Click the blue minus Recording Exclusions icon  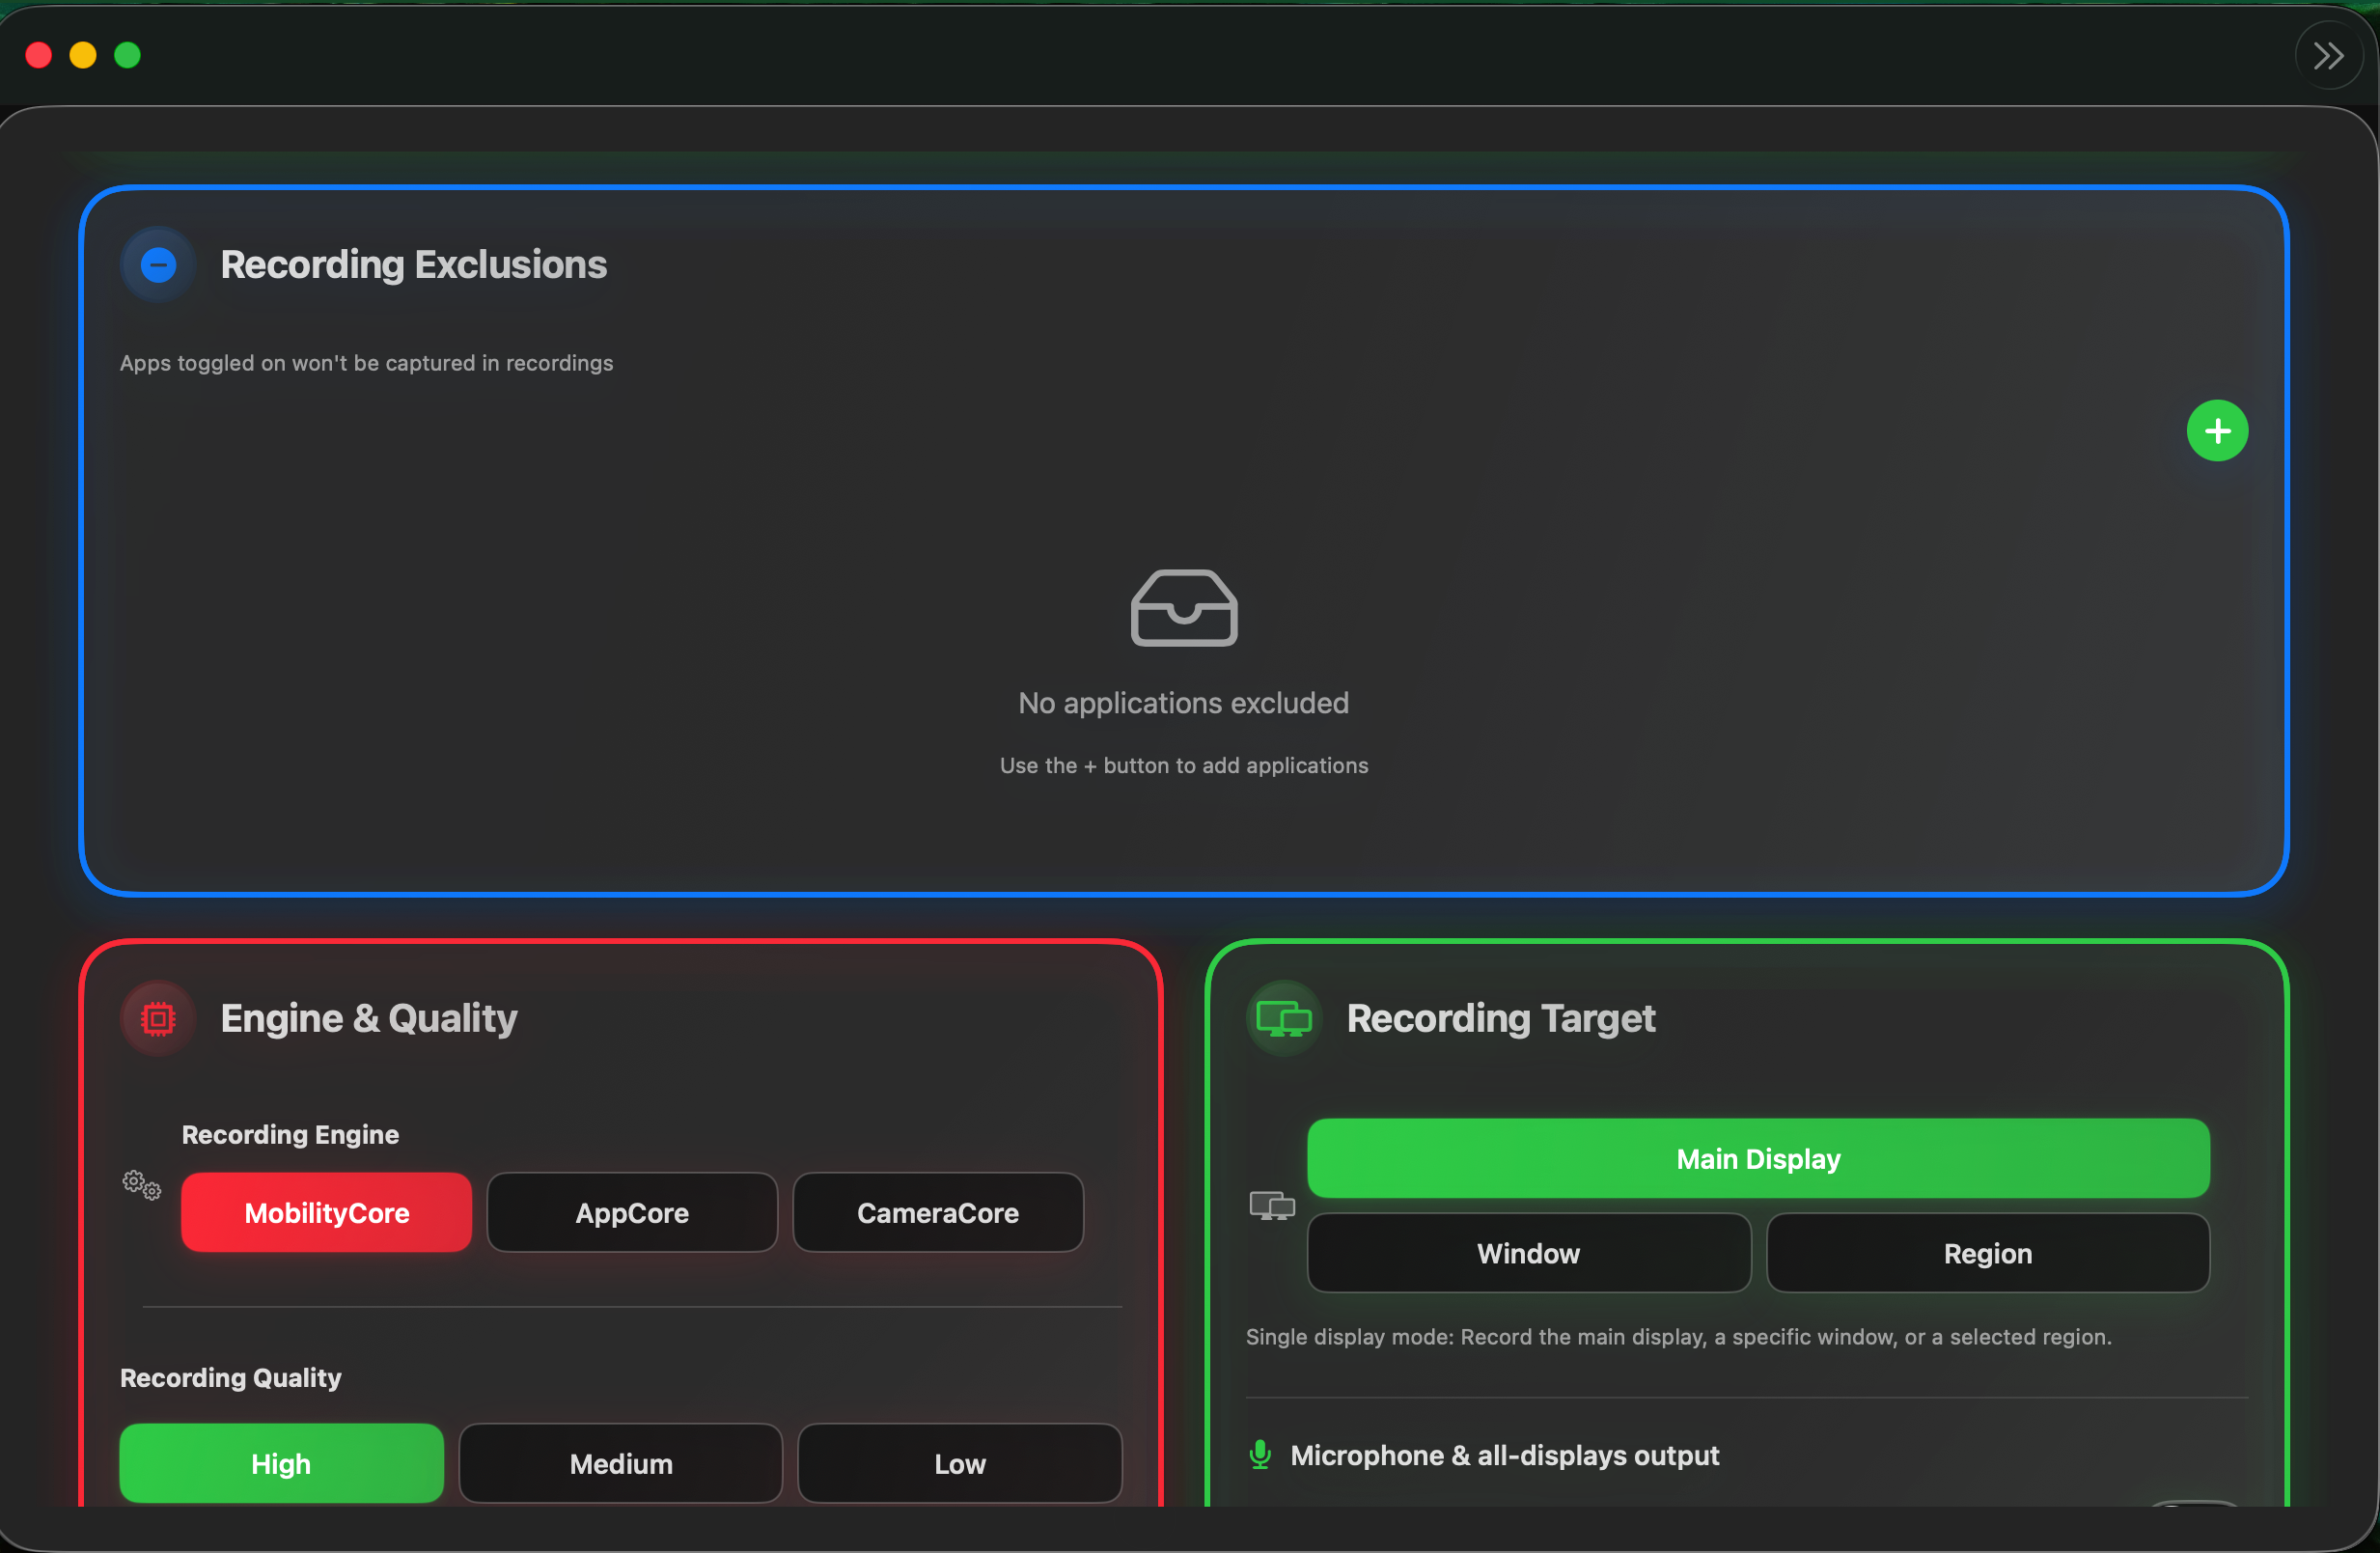[158, 265]
